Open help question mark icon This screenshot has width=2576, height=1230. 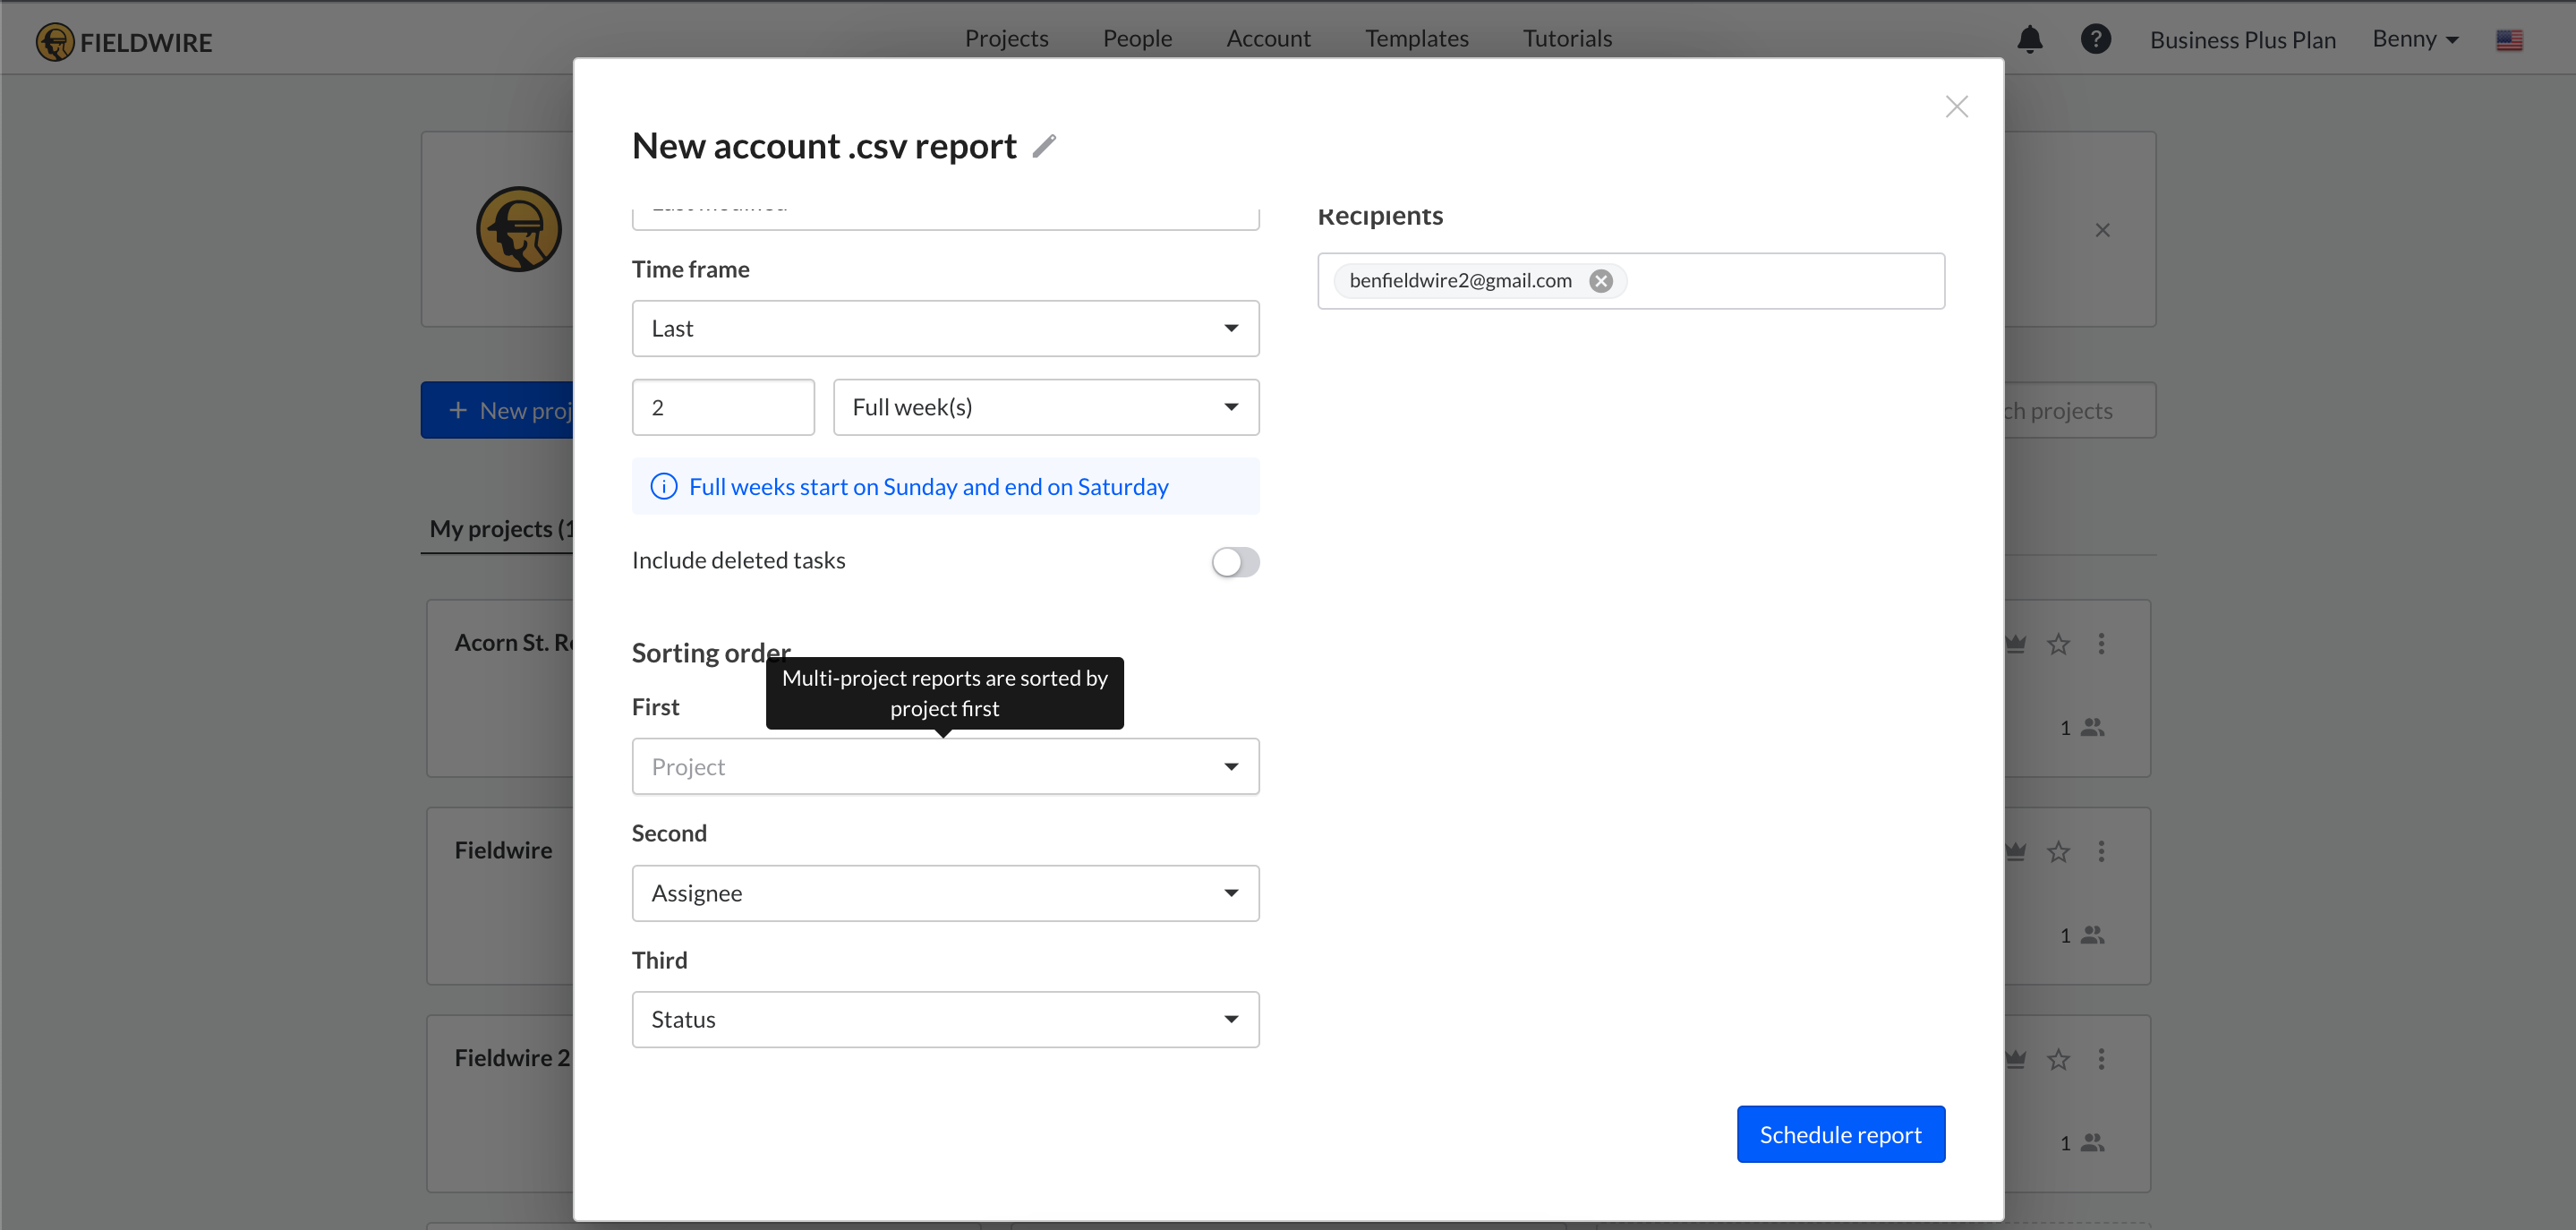[x=2096, y=39]
